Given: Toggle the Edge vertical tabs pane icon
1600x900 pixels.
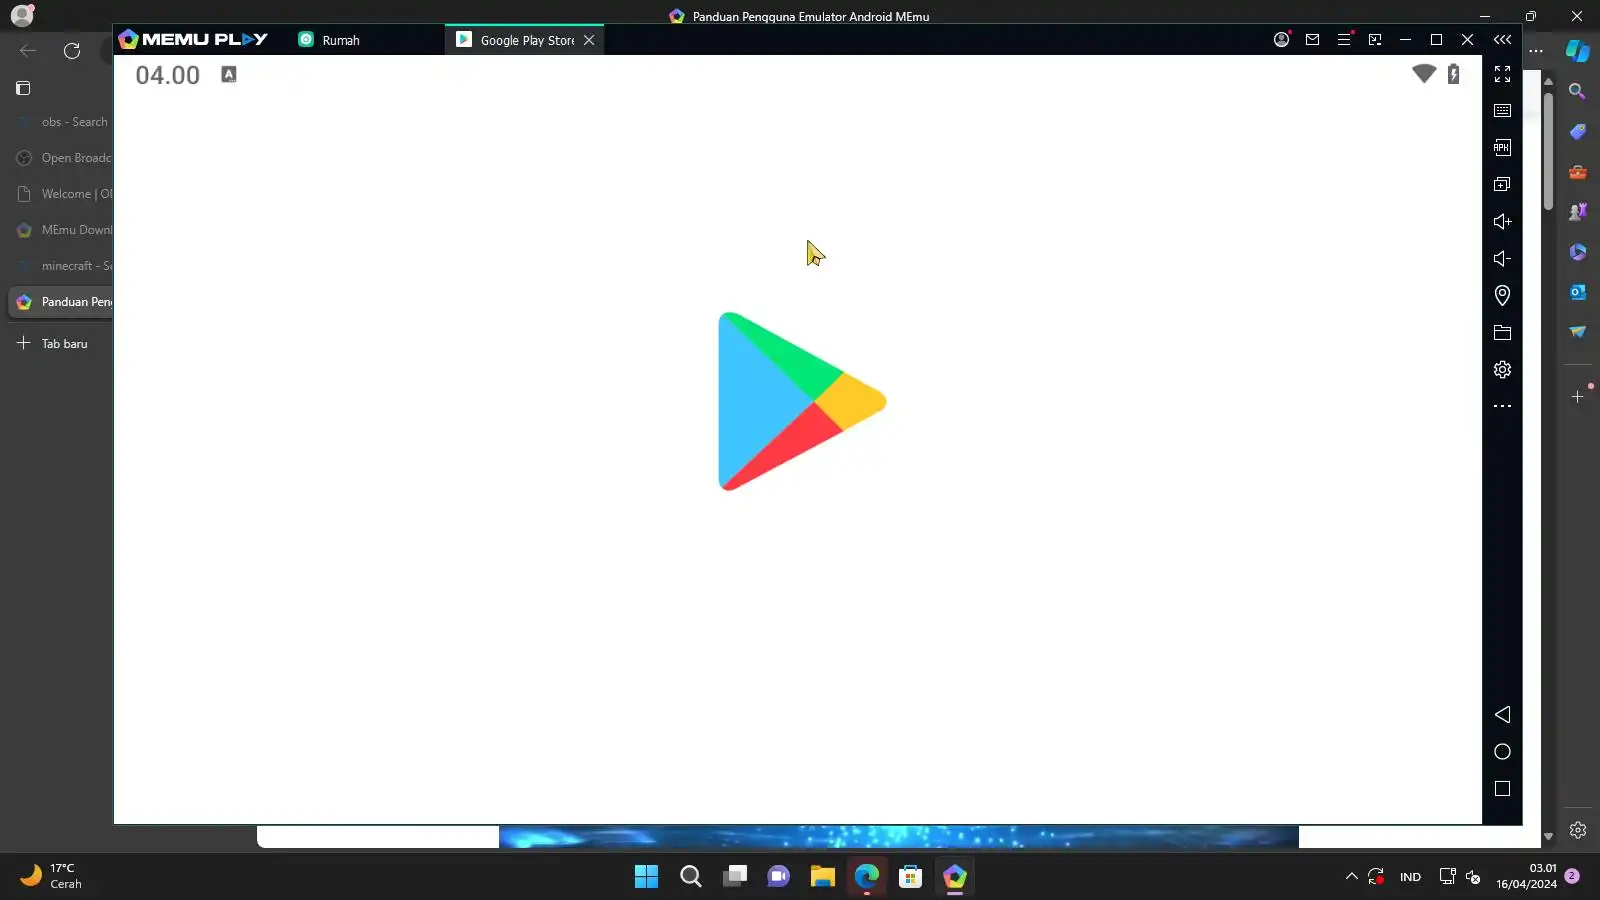Looking at the screenshot, I should (23, 88).
